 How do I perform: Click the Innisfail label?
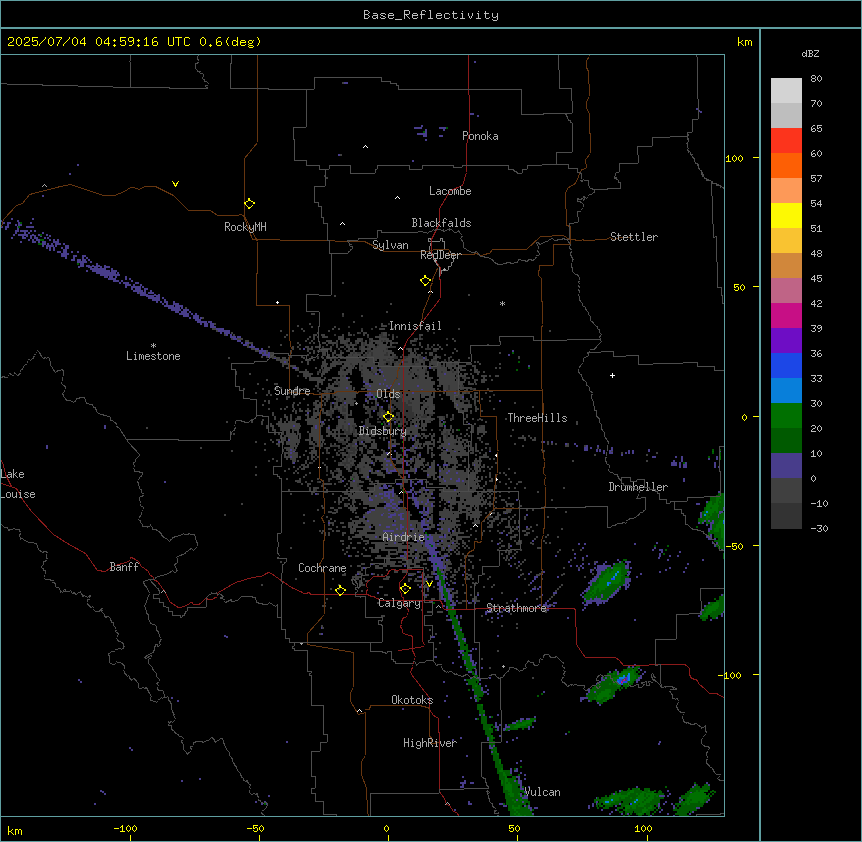coord(415,326)
